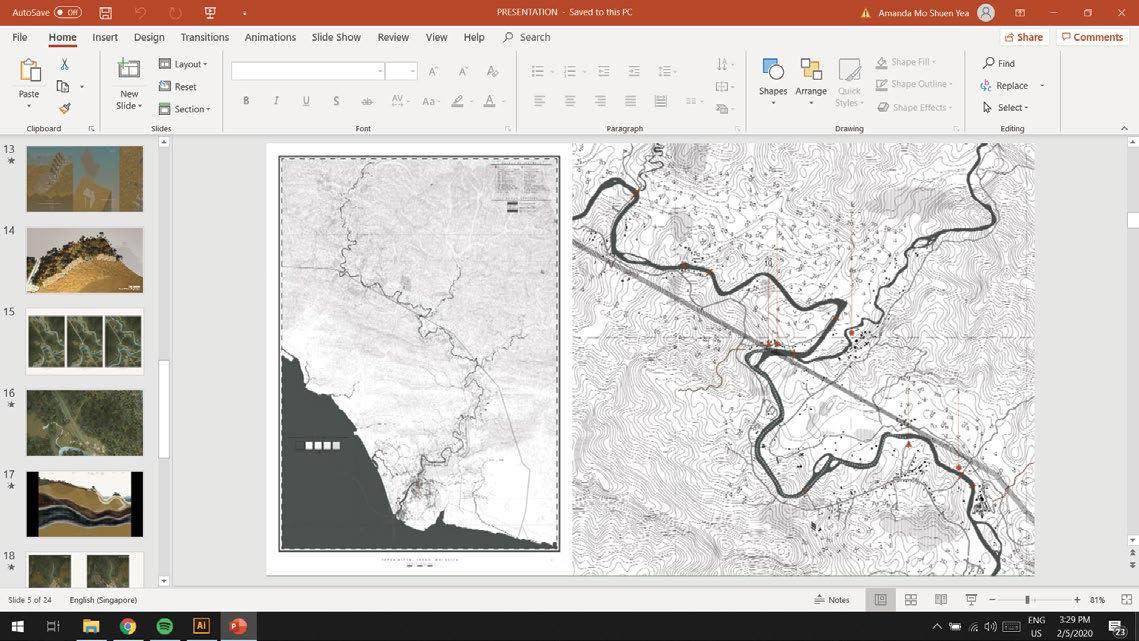This screenshot has width=1139, height=641.
Task: Center text in Paragraph group
Action: (x=570, y=101)
